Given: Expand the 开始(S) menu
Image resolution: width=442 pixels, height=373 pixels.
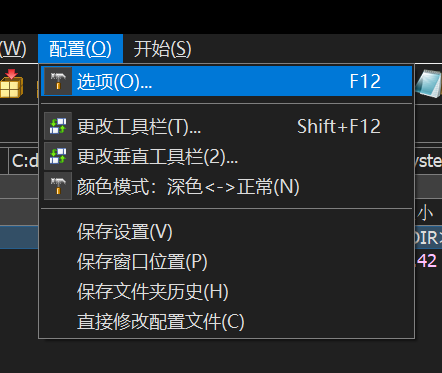Looking at the screenshot, I should 162,49.
